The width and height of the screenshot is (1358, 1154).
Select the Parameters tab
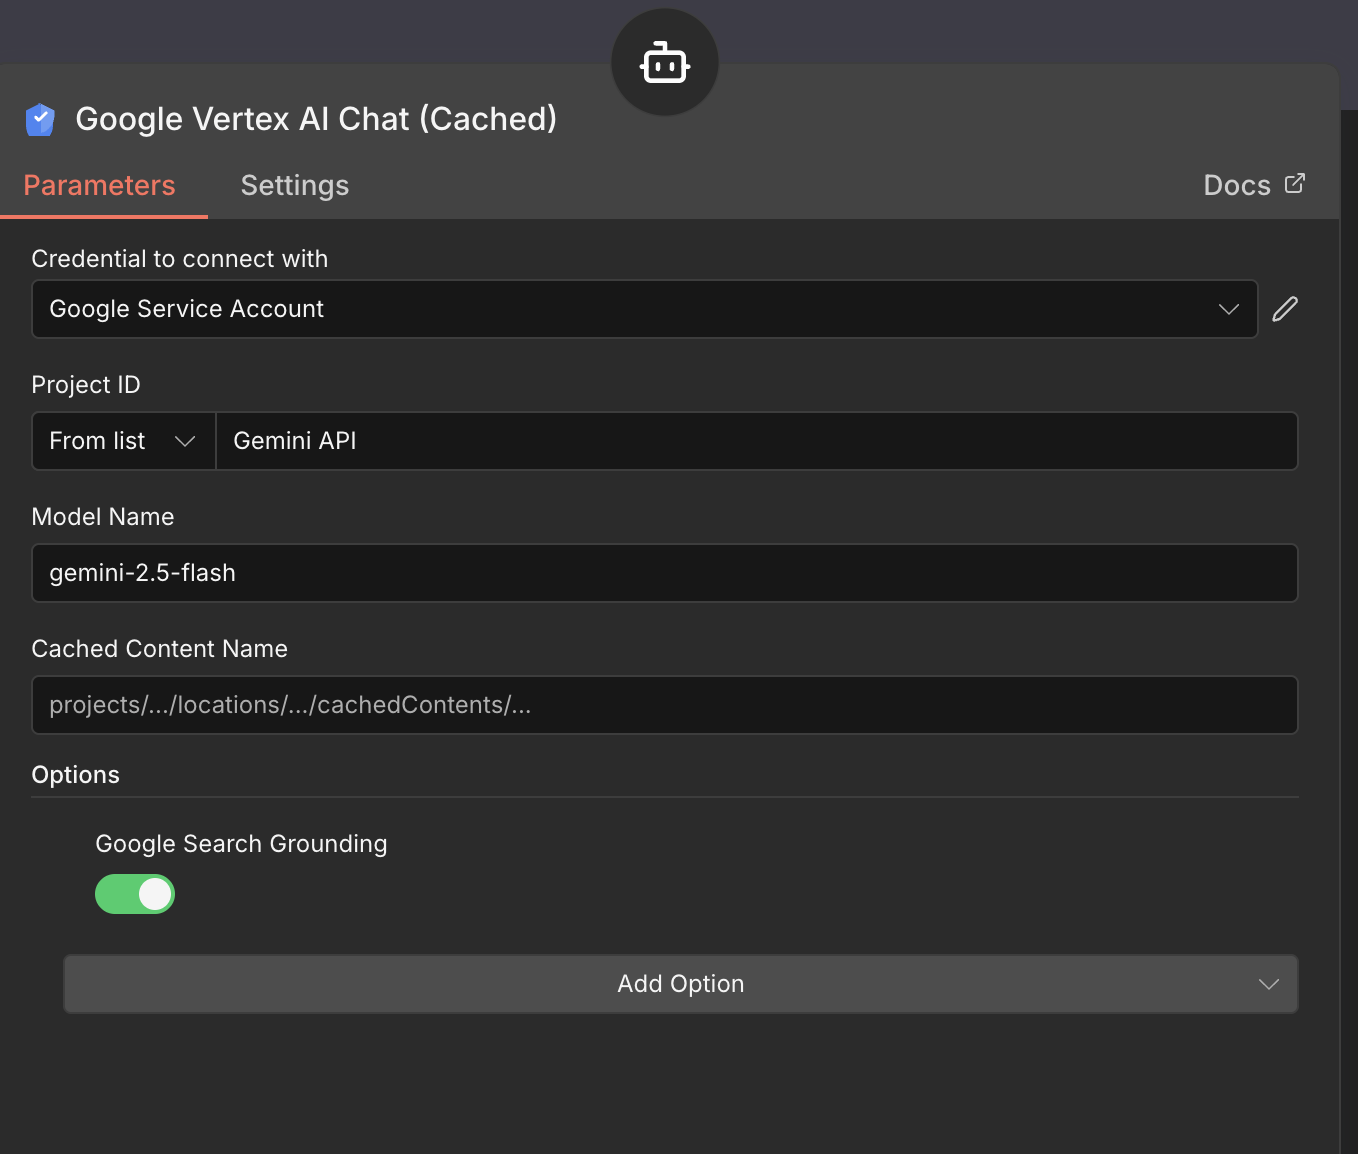point(100,186)
